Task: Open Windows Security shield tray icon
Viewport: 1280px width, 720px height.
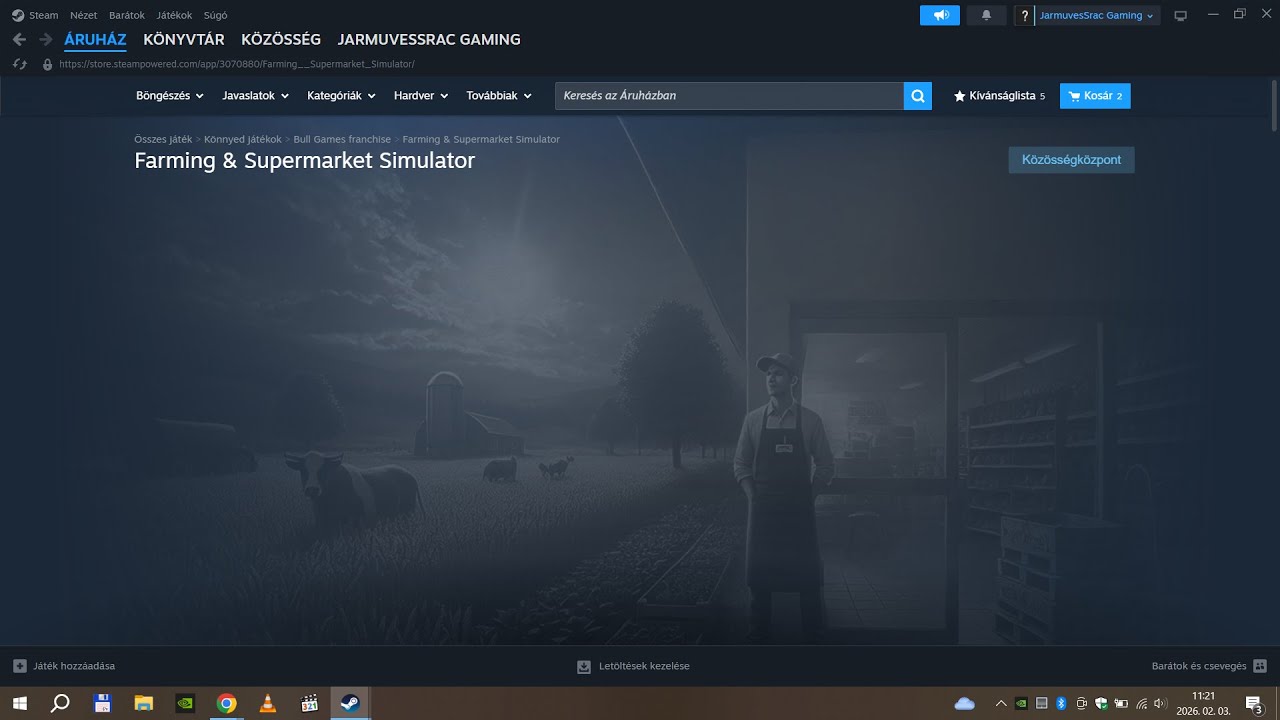Action: (1101, 703)
